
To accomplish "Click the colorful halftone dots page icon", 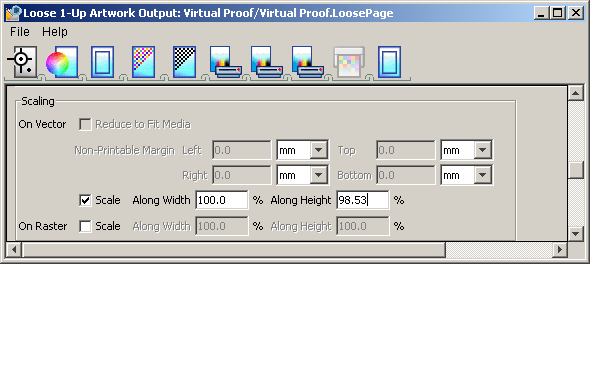I will coord(143,62).
